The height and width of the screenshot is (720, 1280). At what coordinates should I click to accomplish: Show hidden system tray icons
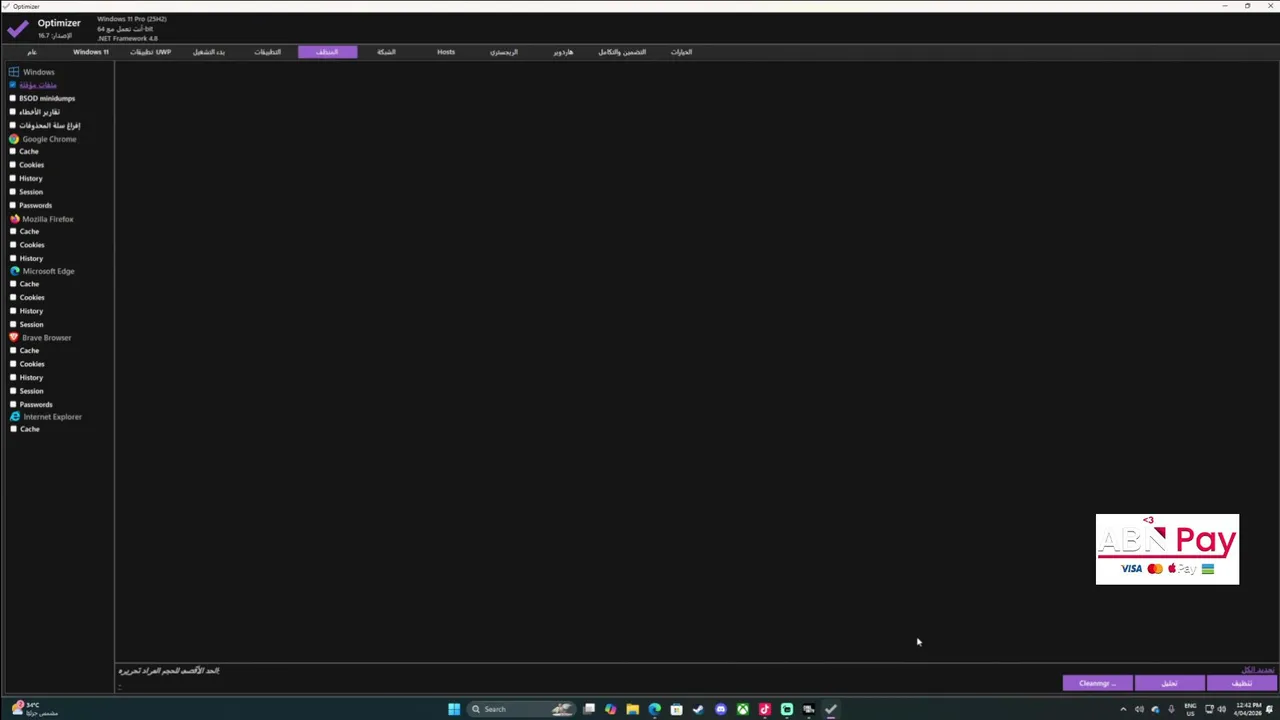(x=1123, y=709)
